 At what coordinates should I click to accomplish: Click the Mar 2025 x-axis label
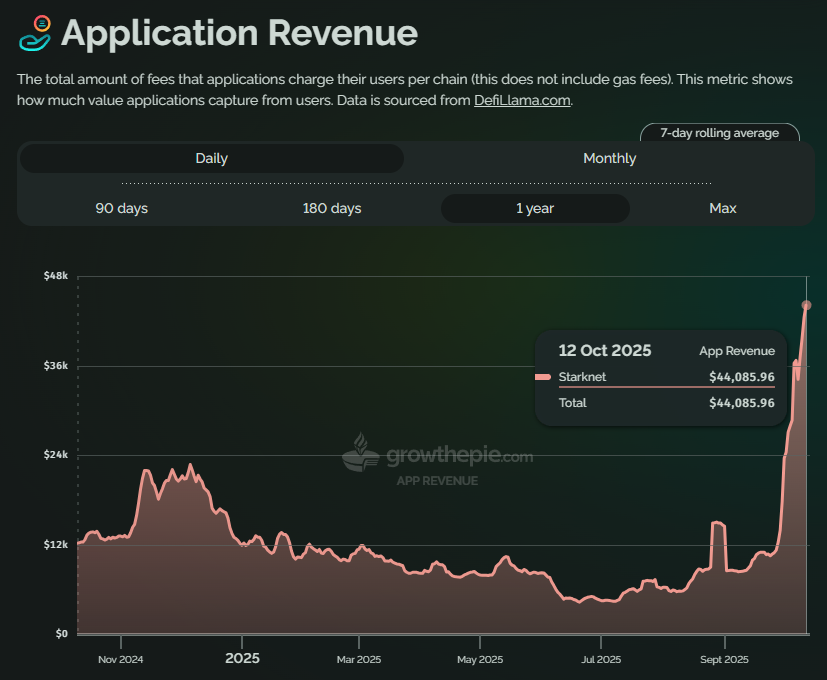359,659
